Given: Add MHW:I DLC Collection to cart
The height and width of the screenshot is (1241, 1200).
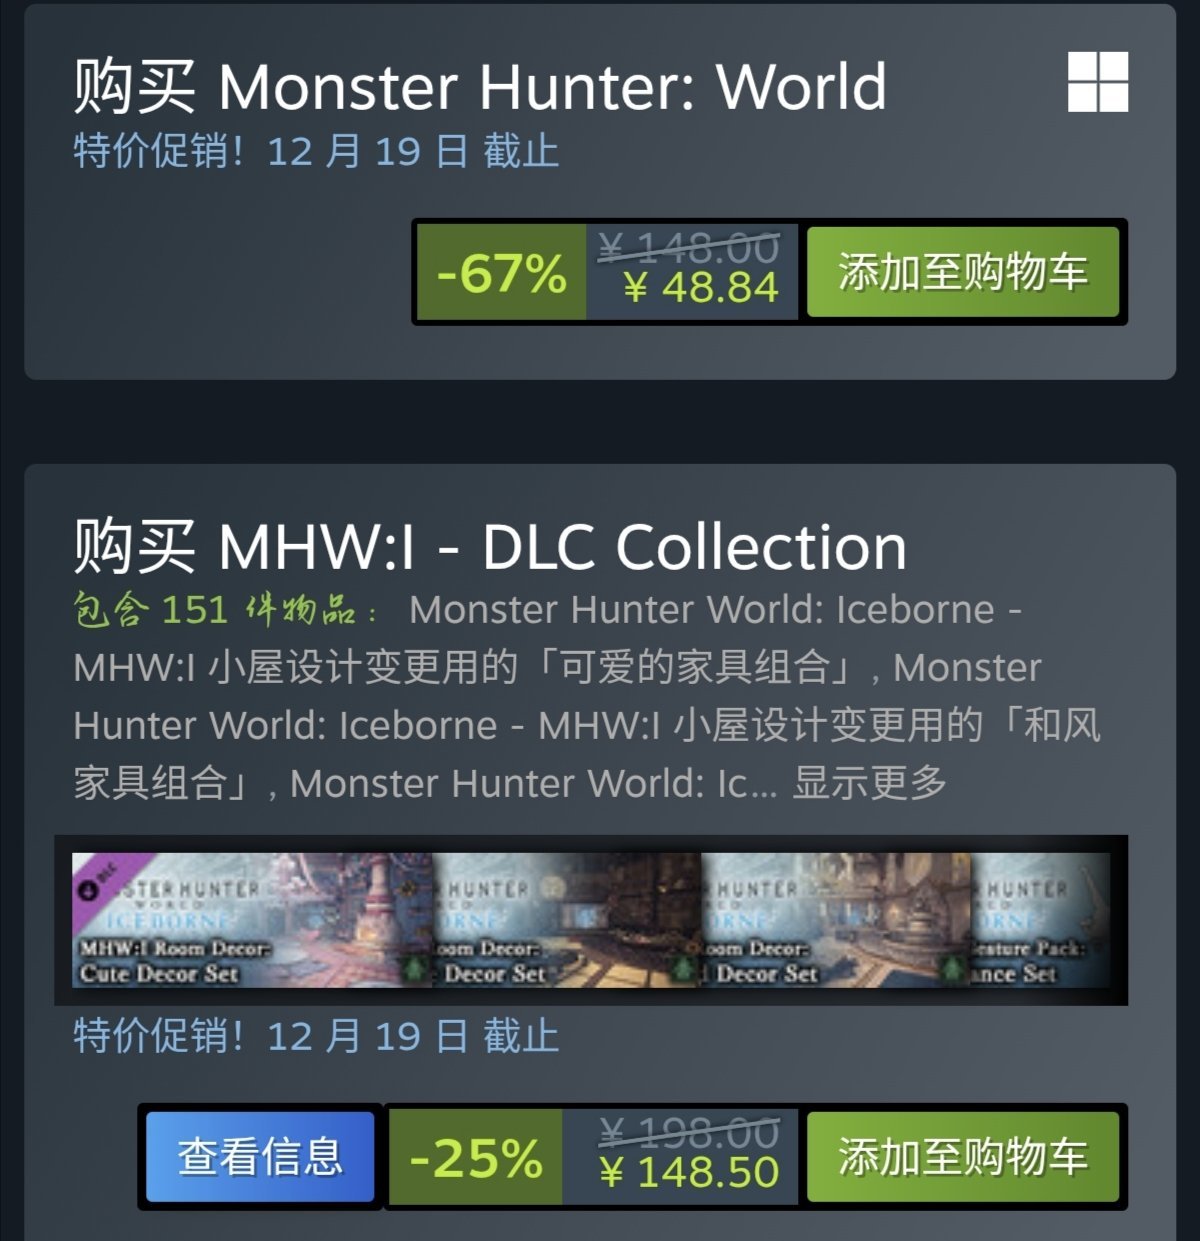Looking at the screenshot, I should [962, 1157].
